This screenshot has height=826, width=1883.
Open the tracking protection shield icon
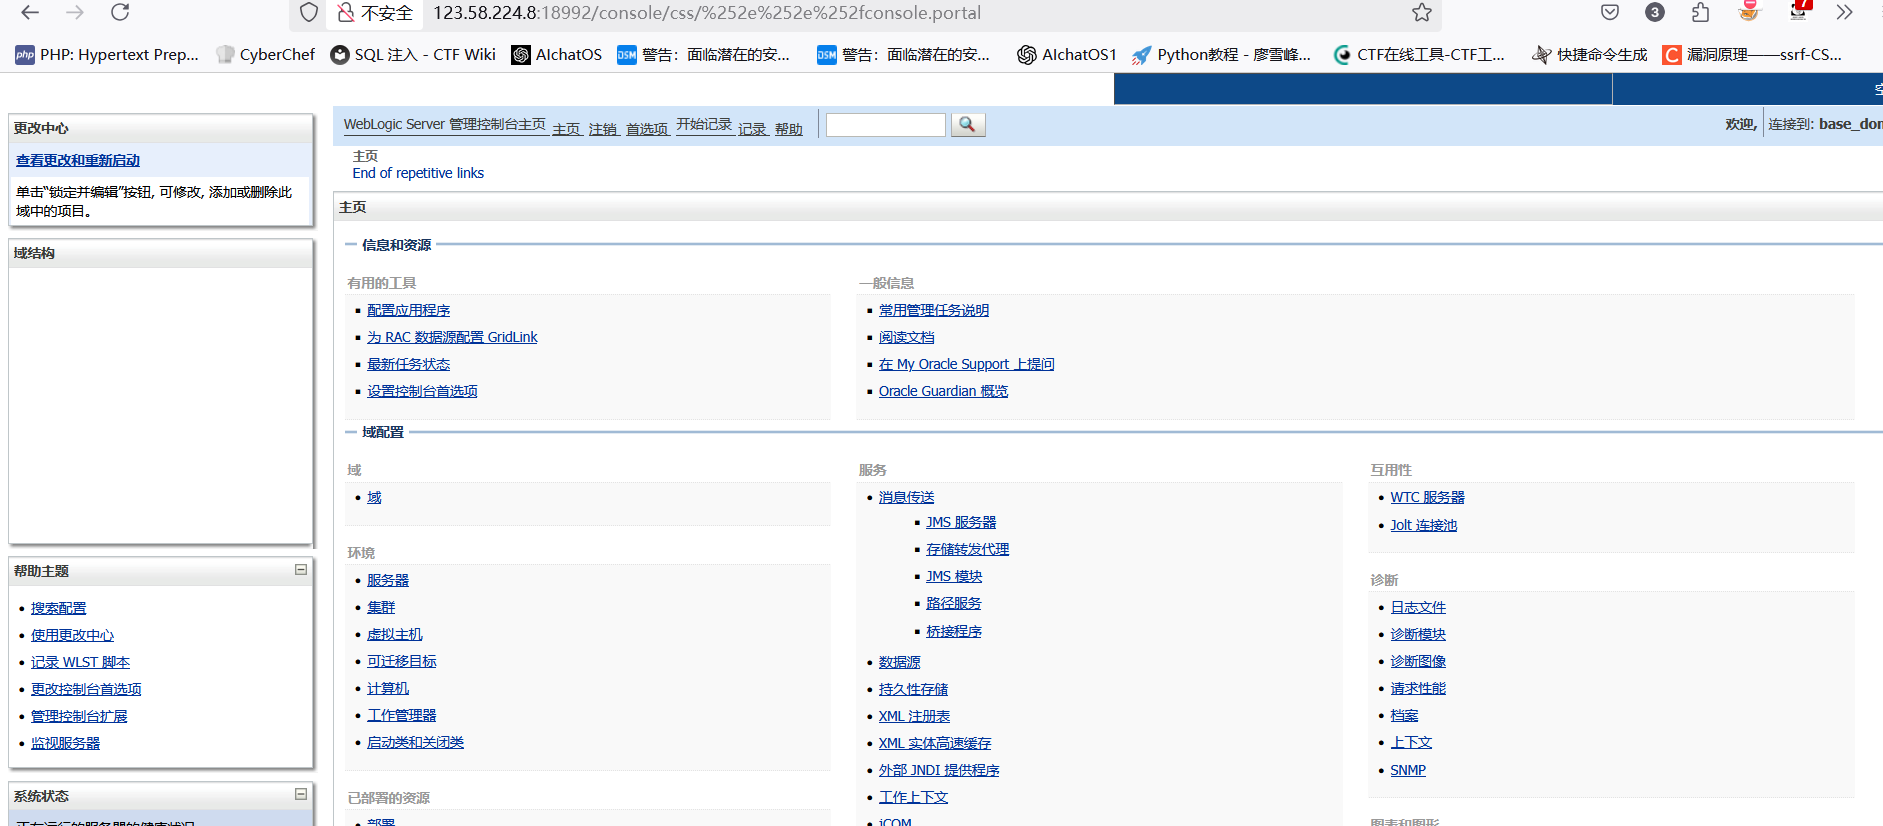pos(309,13)
